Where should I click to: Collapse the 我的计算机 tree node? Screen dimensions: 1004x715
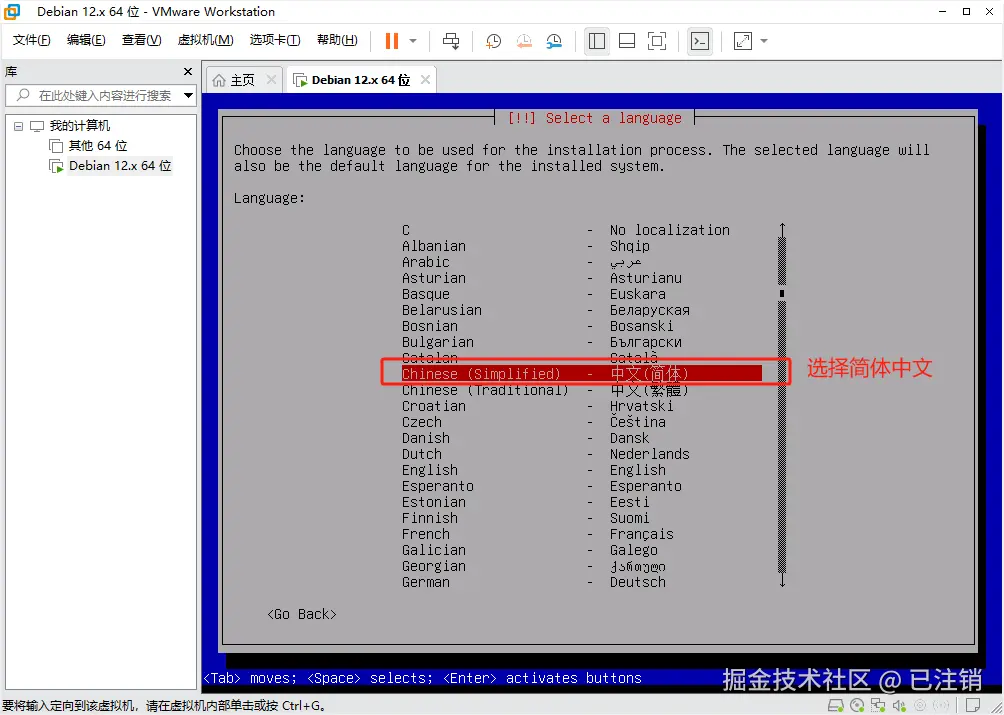coord(16,124)
